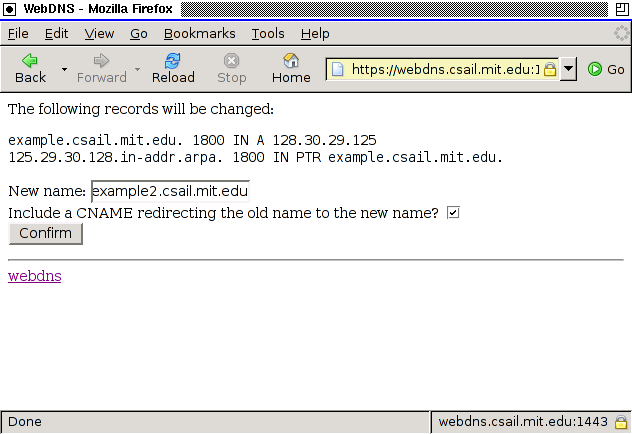Viewport: 632px width, 434px height.
Task: Open the Forward history dropdown arrow
Action: tap(137, 69)
